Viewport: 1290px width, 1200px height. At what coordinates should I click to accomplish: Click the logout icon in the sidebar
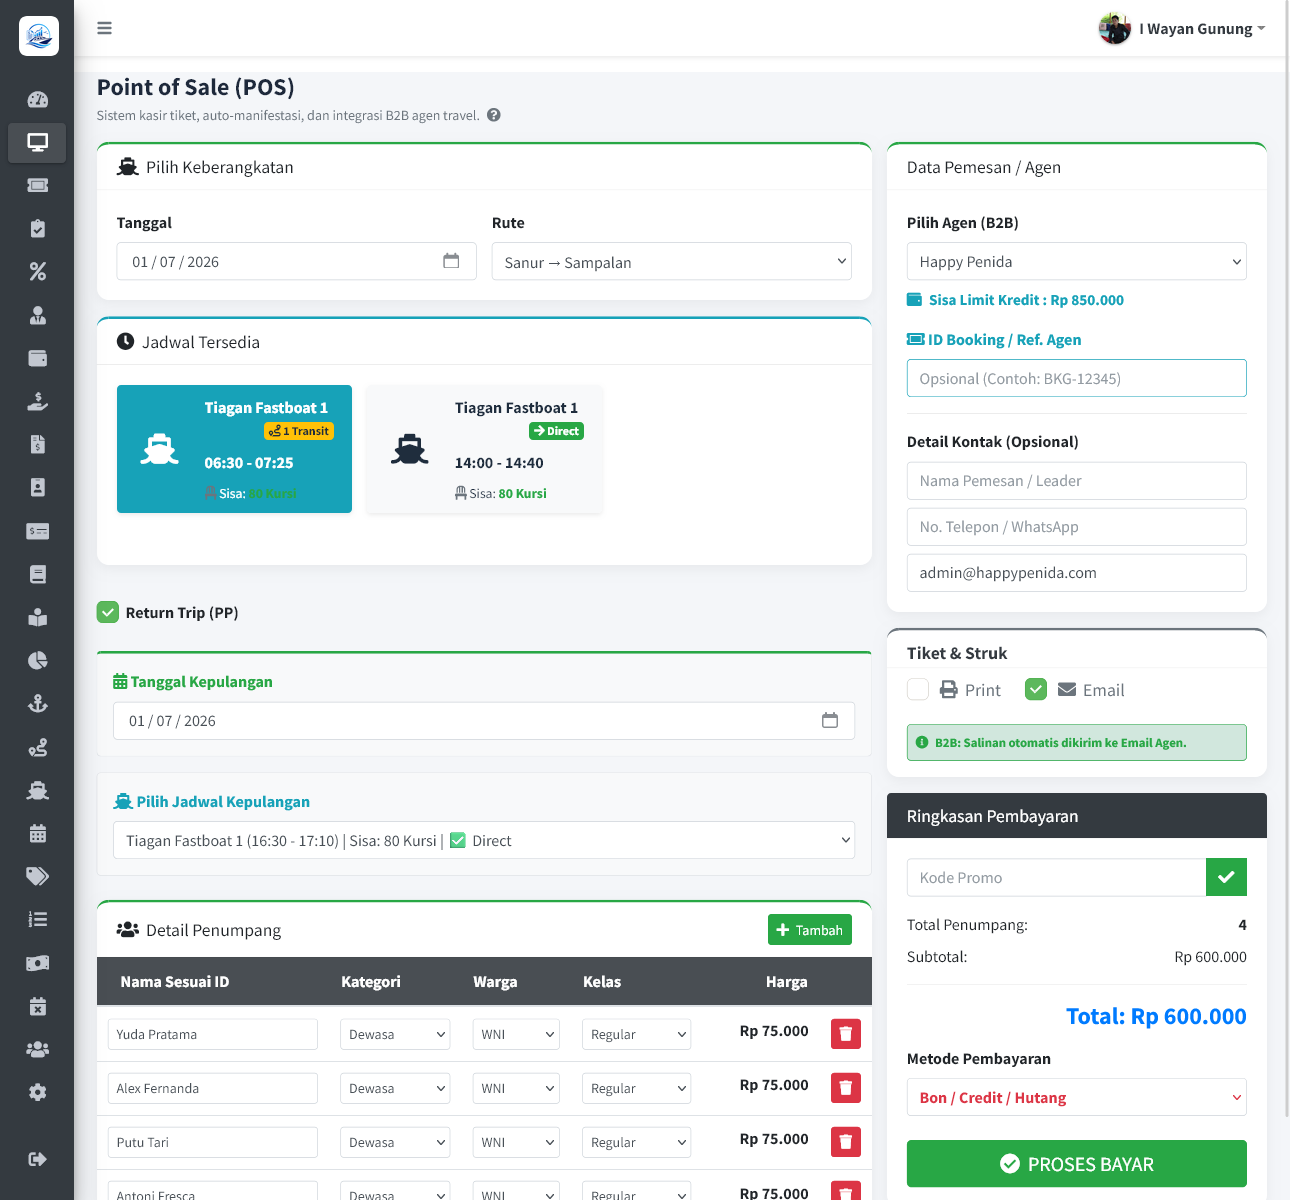coord(37,1159)
